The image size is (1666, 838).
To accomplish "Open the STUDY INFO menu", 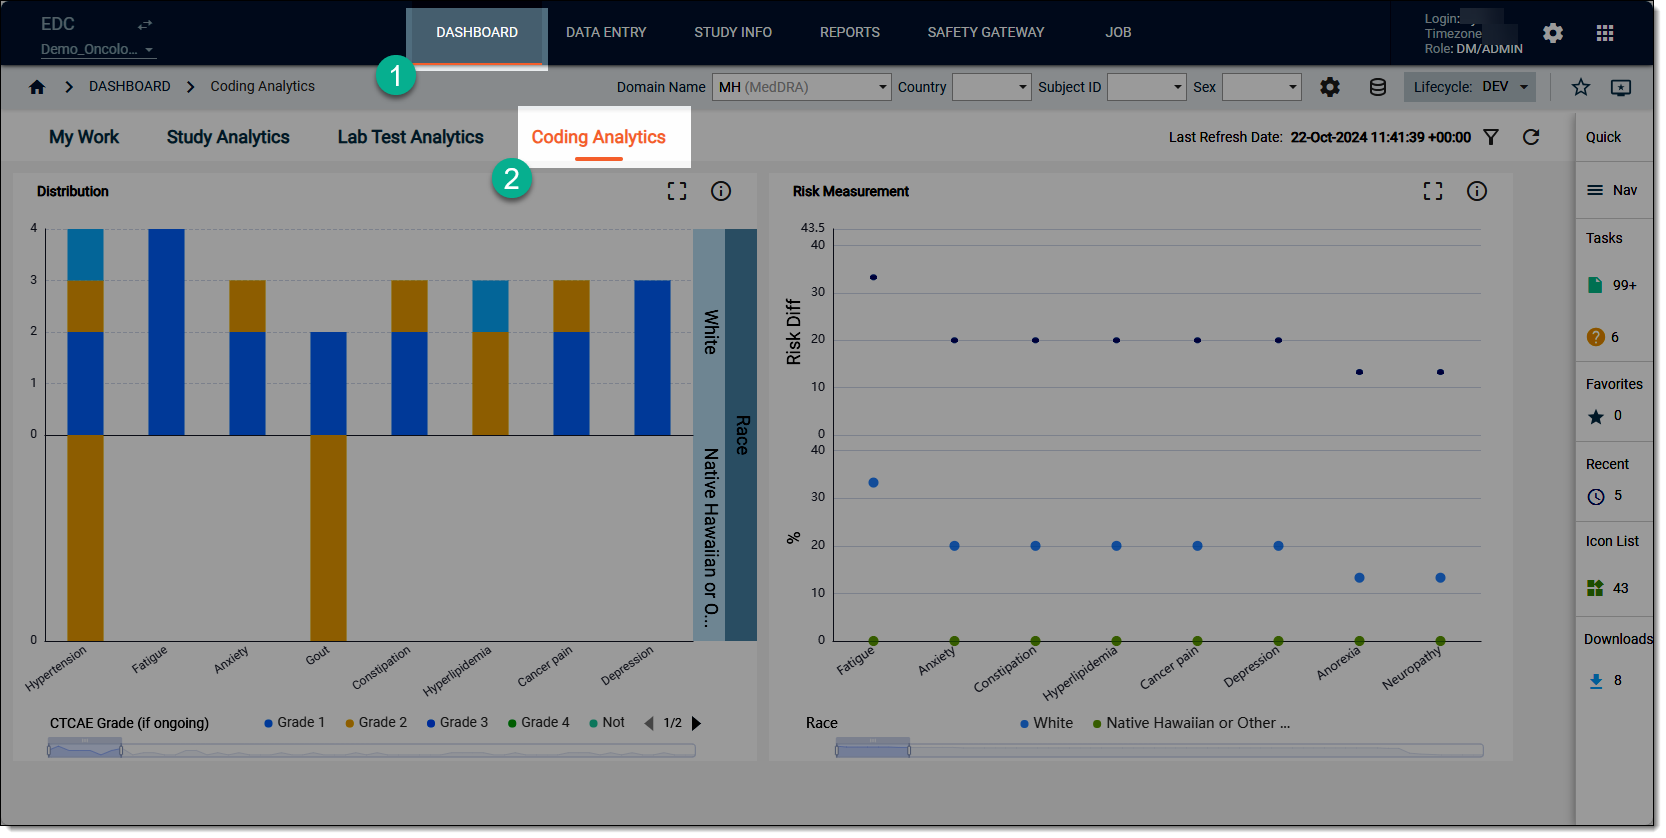I will pyautogui.click(x=733, y=33).
